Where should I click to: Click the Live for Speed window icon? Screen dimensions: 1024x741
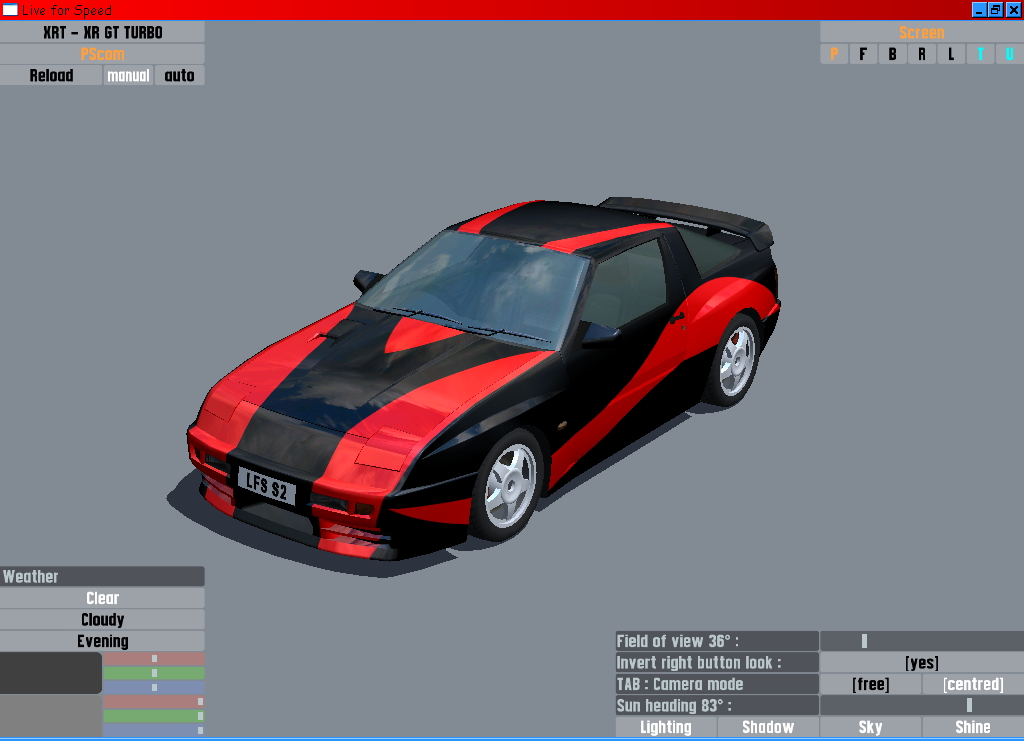pos(10,10)
